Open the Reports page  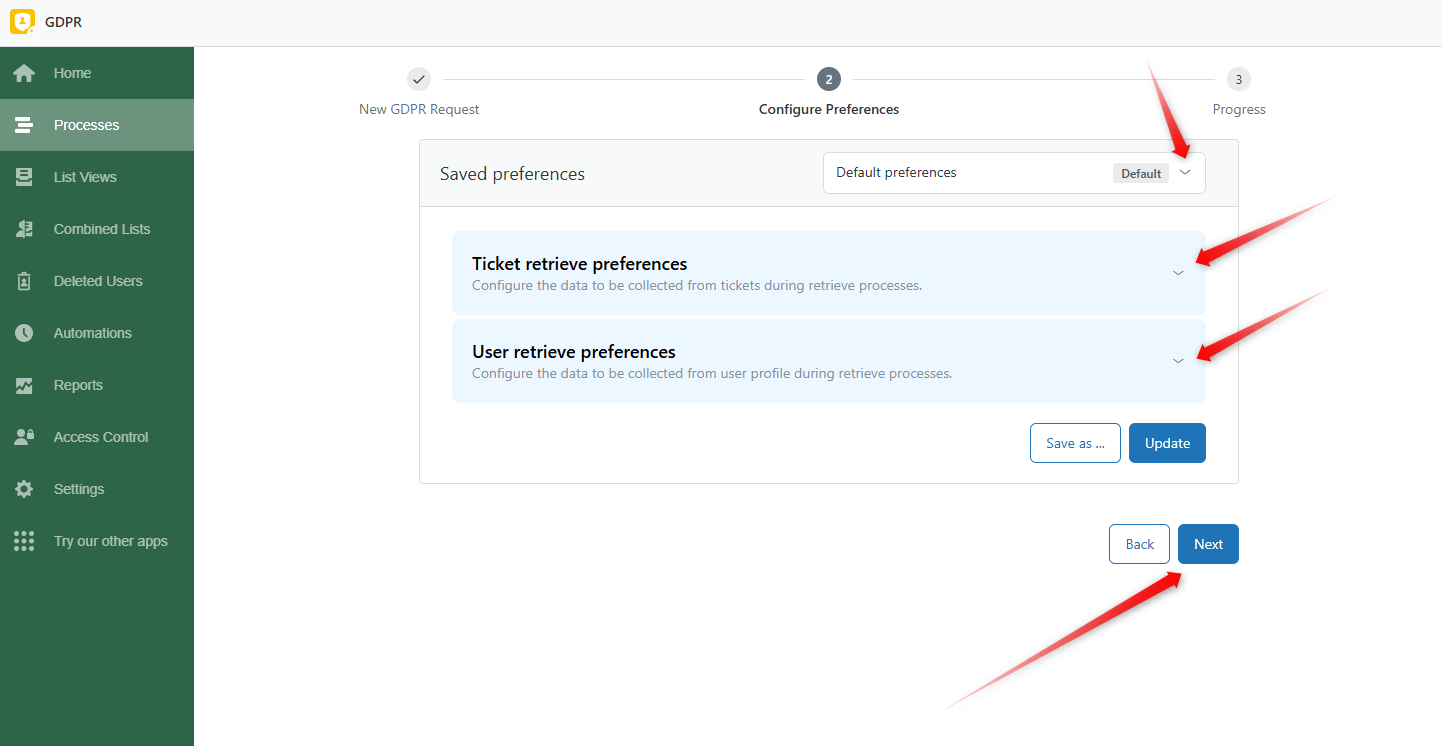click(97, 385)
